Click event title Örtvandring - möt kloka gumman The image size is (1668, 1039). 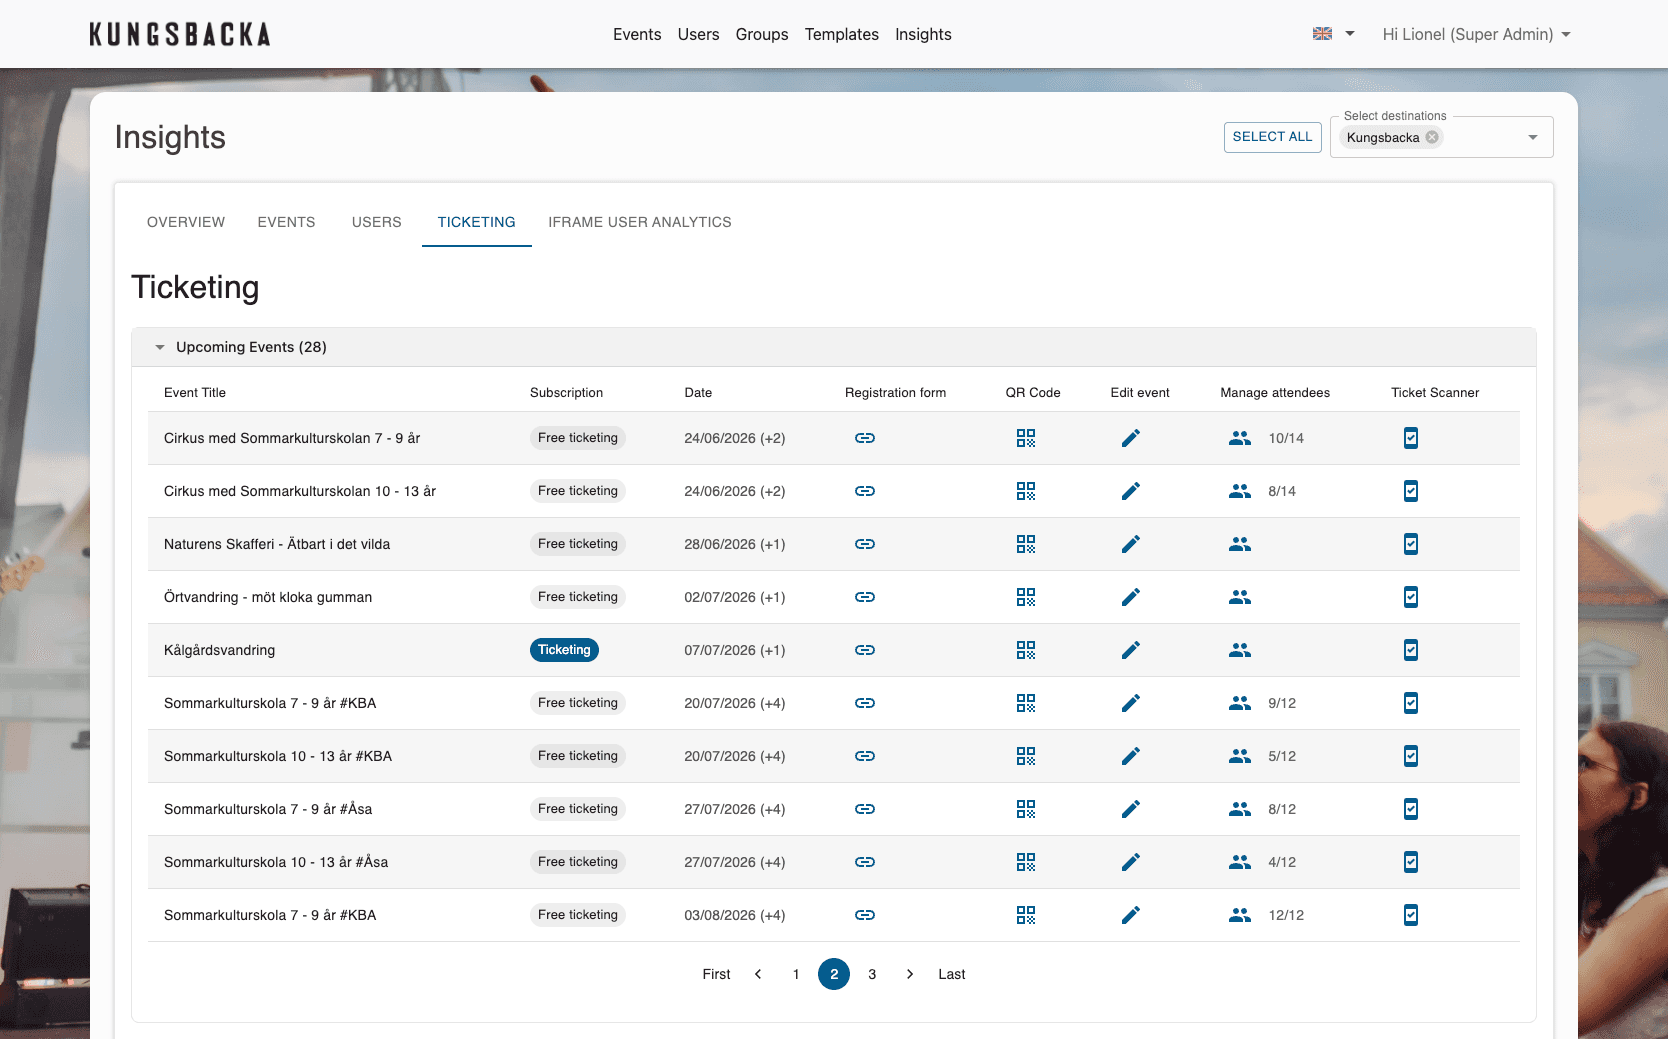pyautogui.click(x=268, y=597)
